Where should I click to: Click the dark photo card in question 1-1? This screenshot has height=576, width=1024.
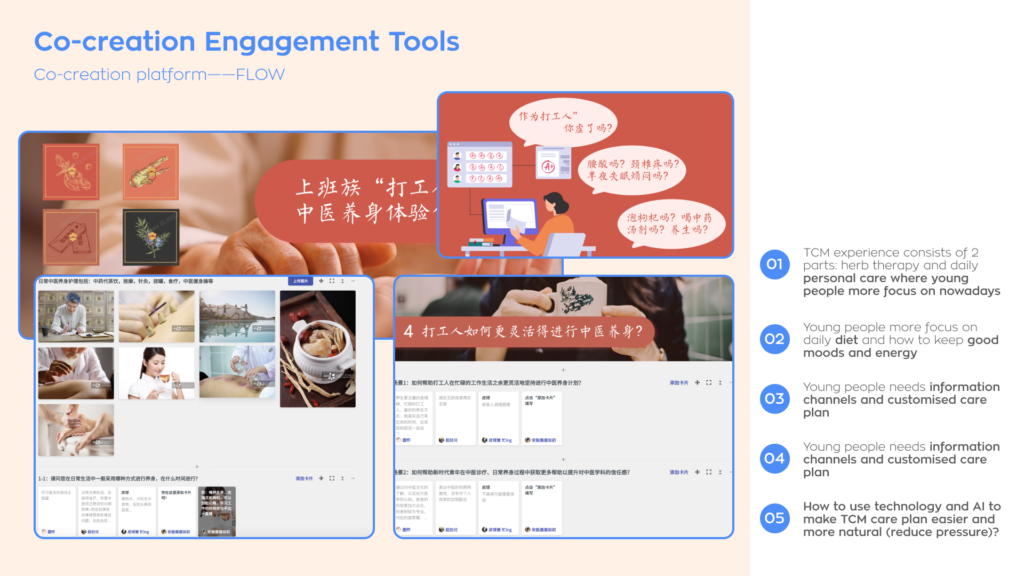click(216, 508)
